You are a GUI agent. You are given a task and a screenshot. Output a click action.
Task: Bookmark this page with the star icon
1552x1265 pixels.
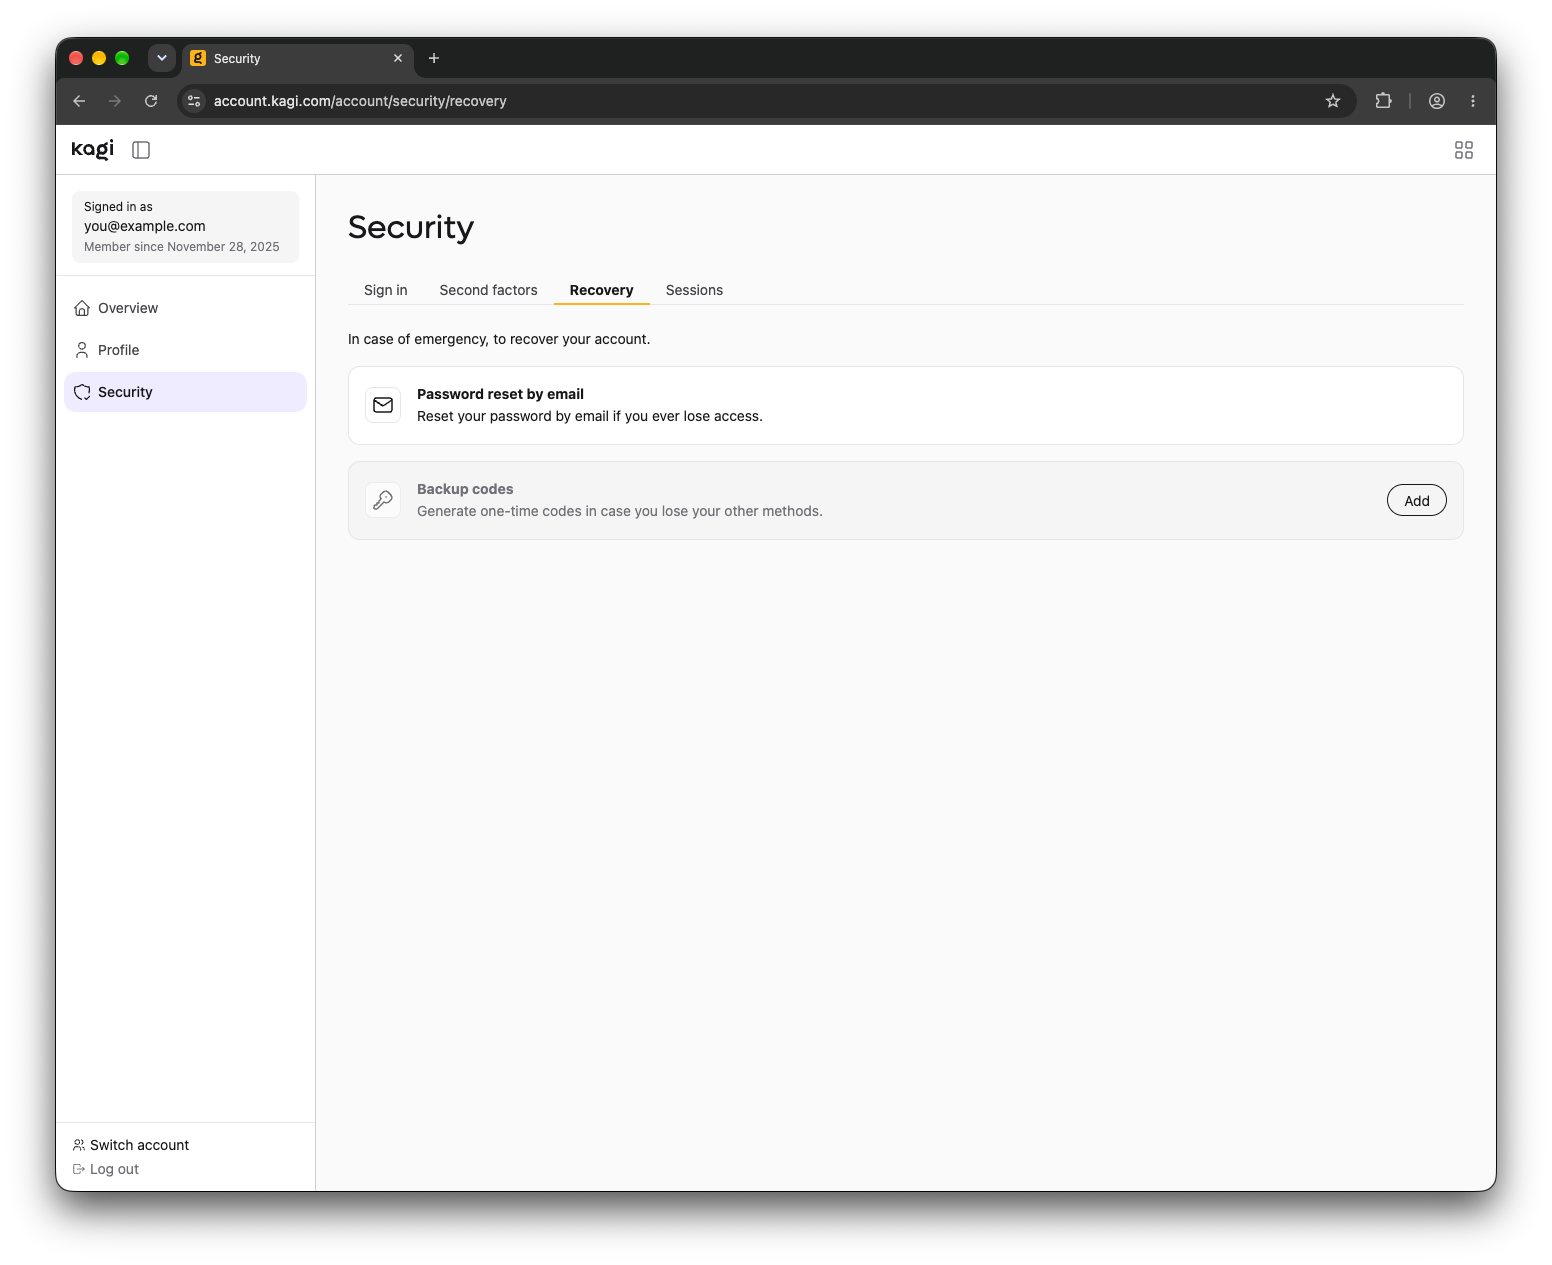1332,101
